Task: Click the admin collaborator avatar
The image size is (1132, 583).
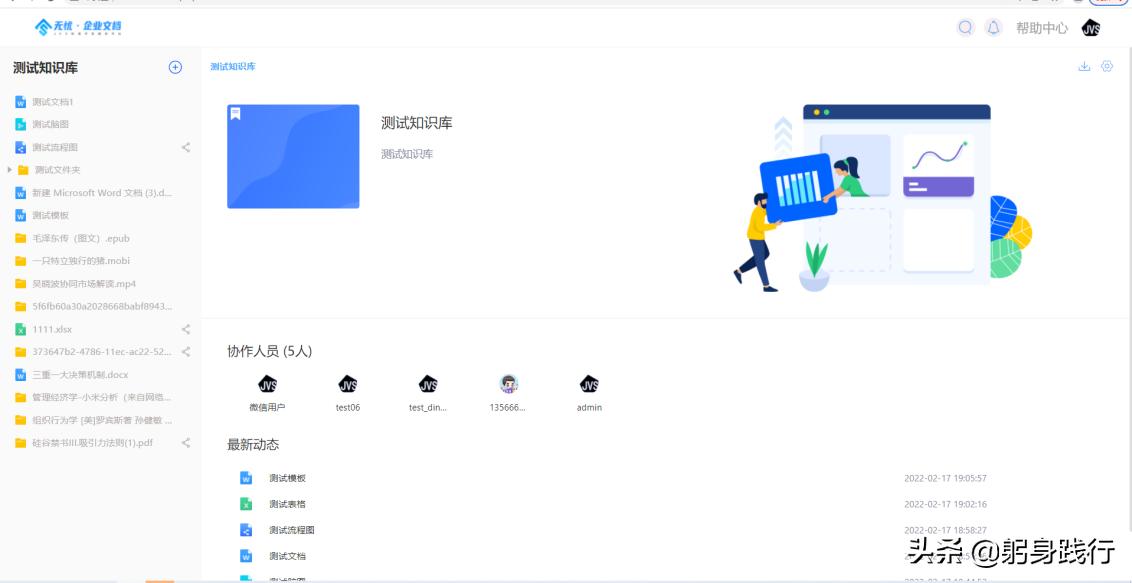Action: pyautogui.click(x=588, y=385)
